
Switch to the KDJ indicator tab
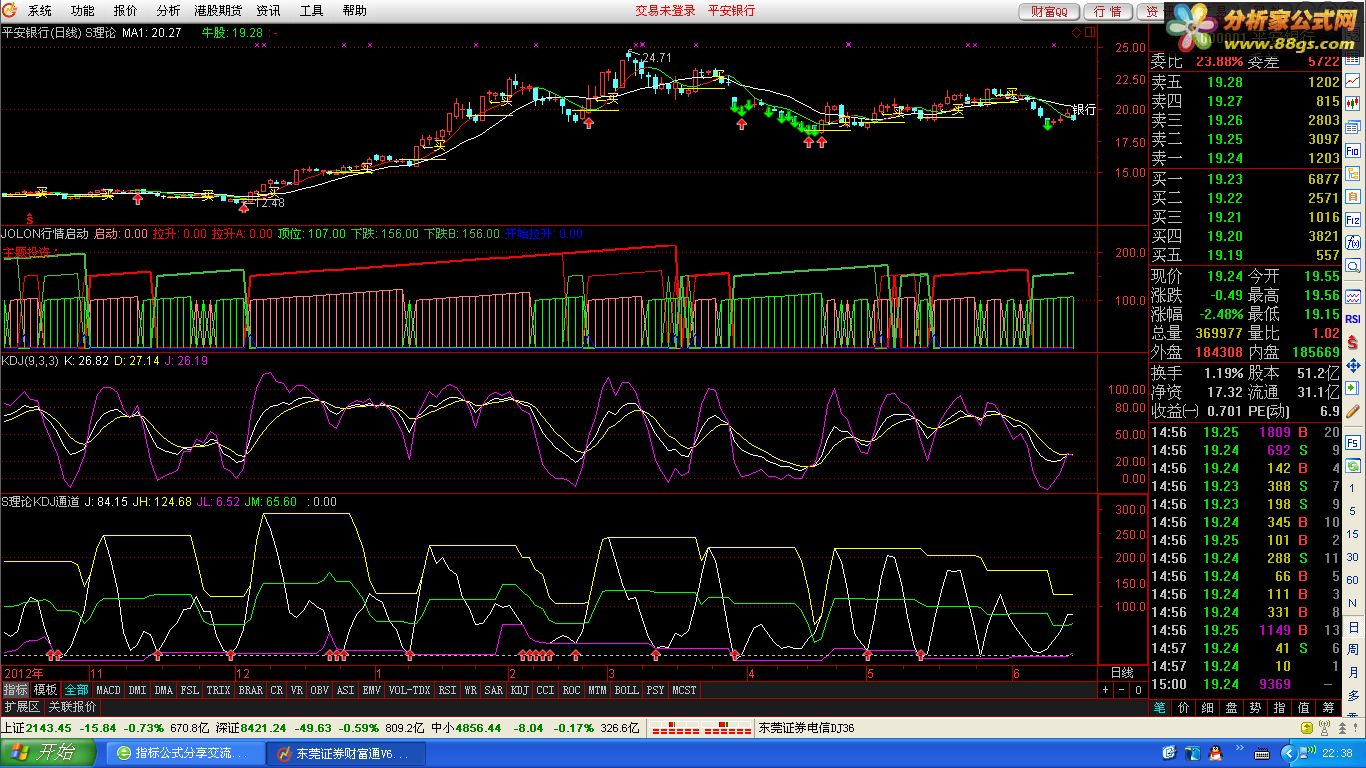coord(519,690)
